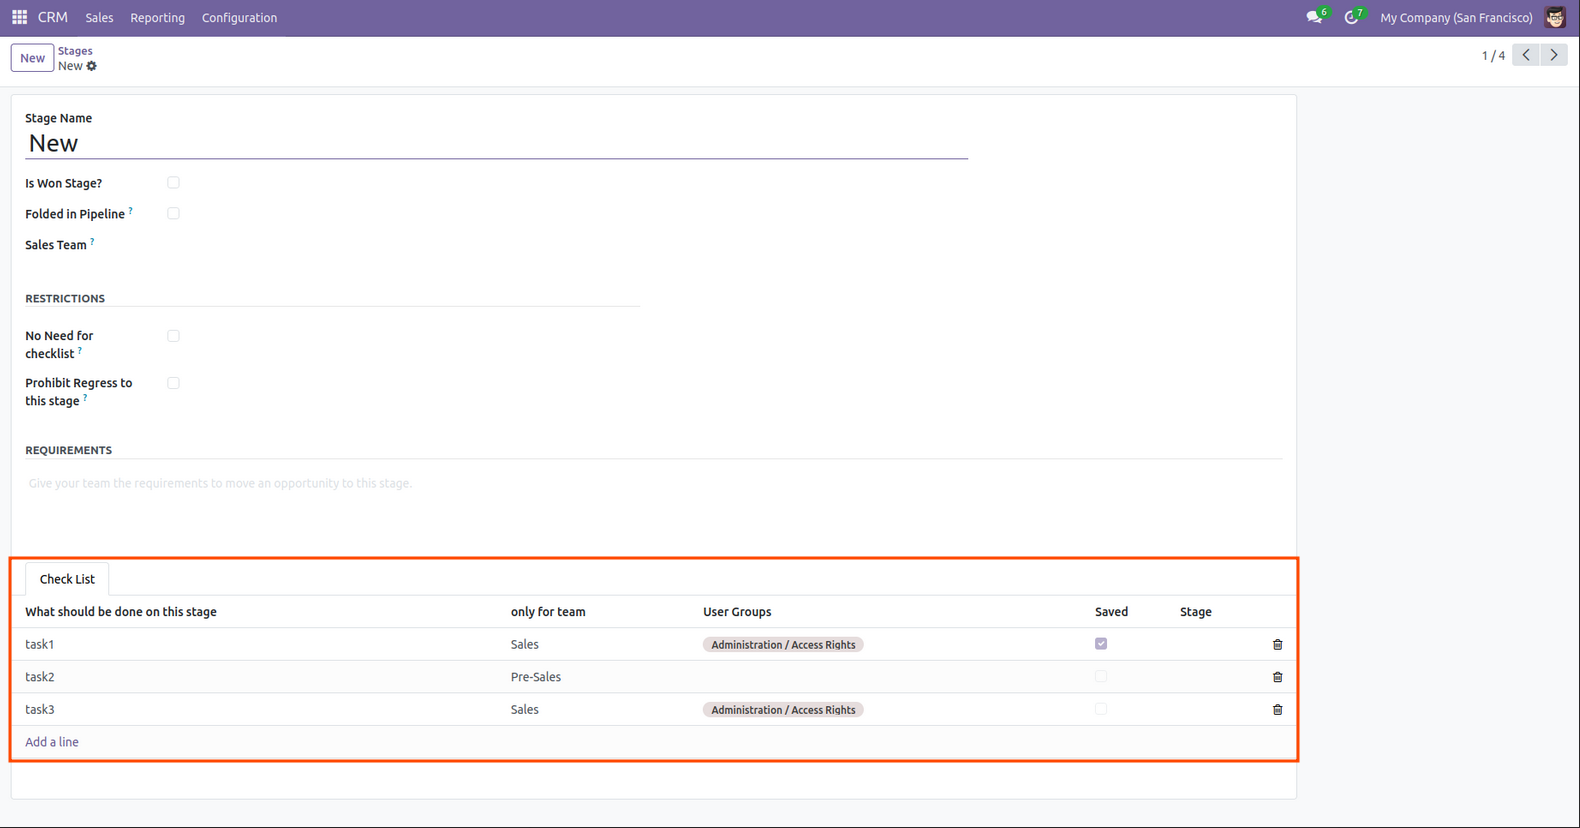Delete task2 row with trash icon
Image resolution: width=1580 pixels, height=828 pixels.
1277,677
